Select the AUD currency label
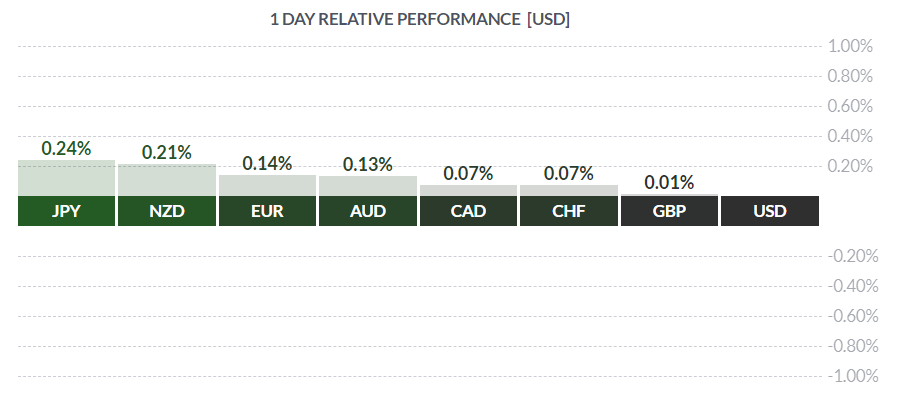912x410 pixels. pos(368,211)
